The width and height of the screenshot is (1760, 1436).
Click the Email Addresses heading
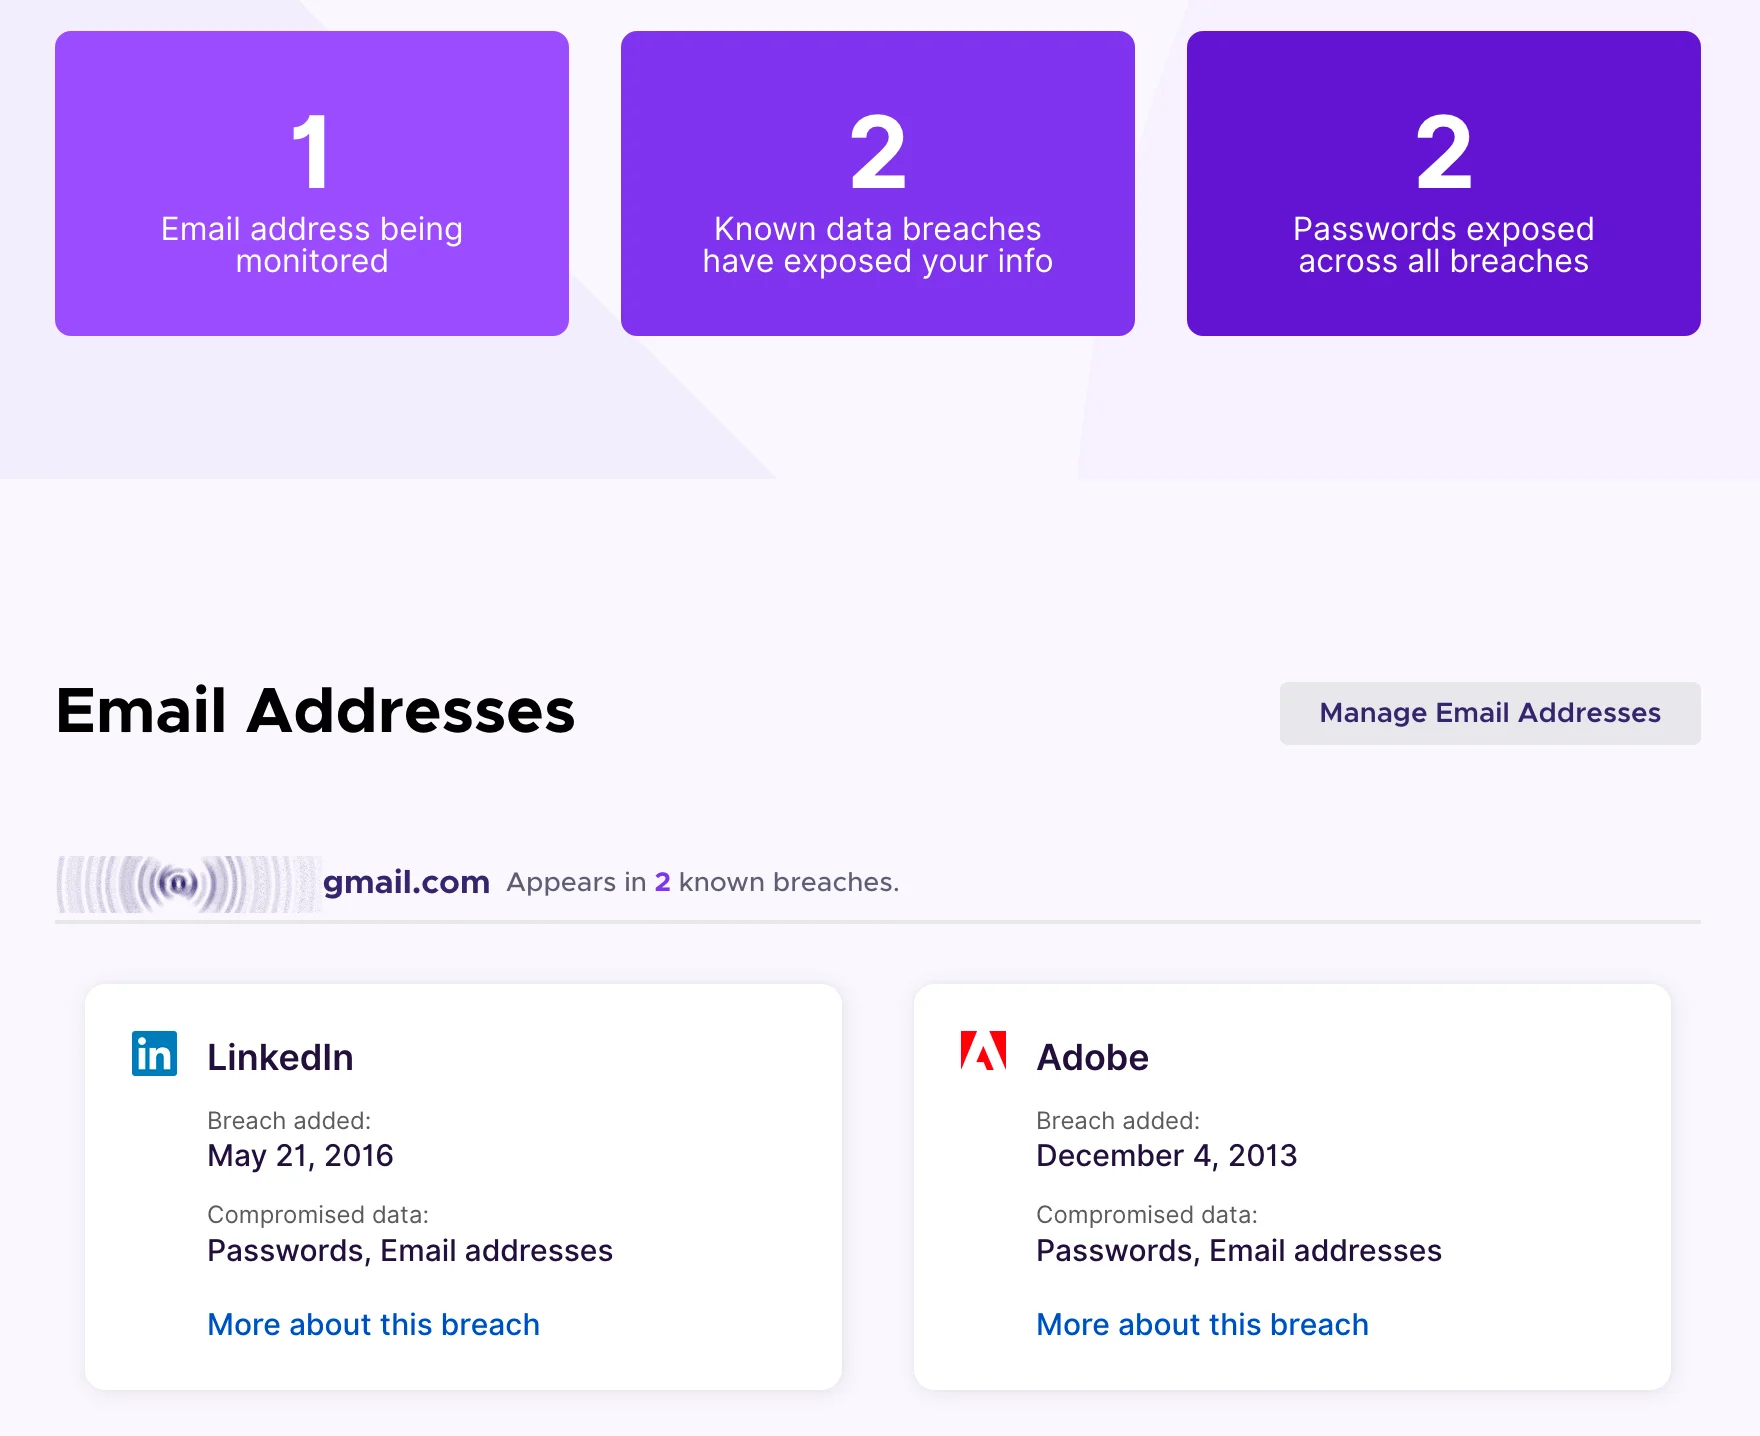[x=315, y=711]
